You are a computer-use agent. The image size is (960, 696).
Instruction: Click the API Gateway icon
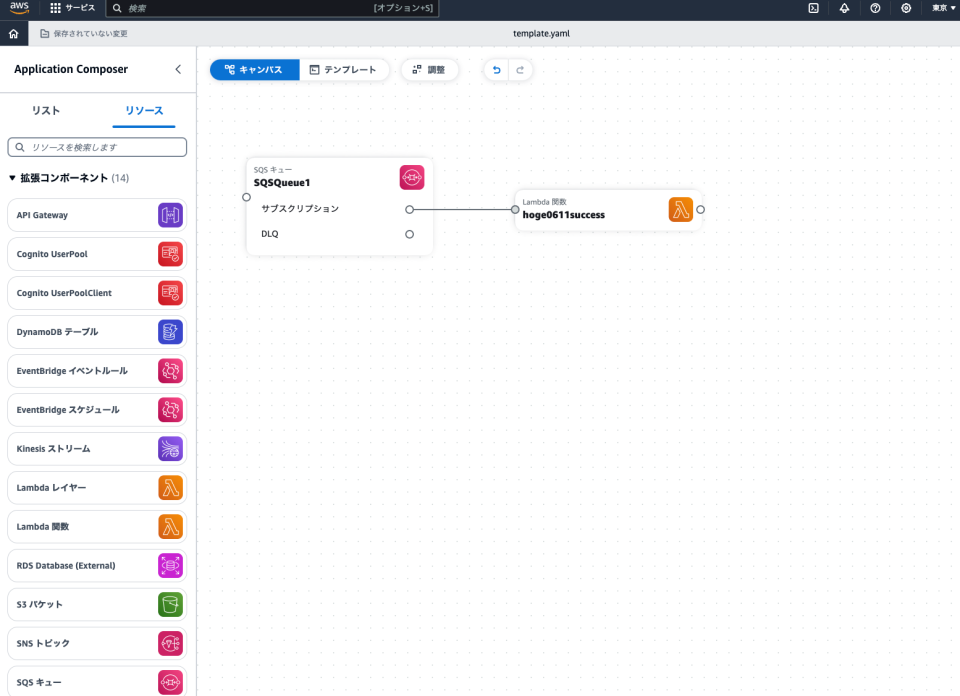[170, 214]
